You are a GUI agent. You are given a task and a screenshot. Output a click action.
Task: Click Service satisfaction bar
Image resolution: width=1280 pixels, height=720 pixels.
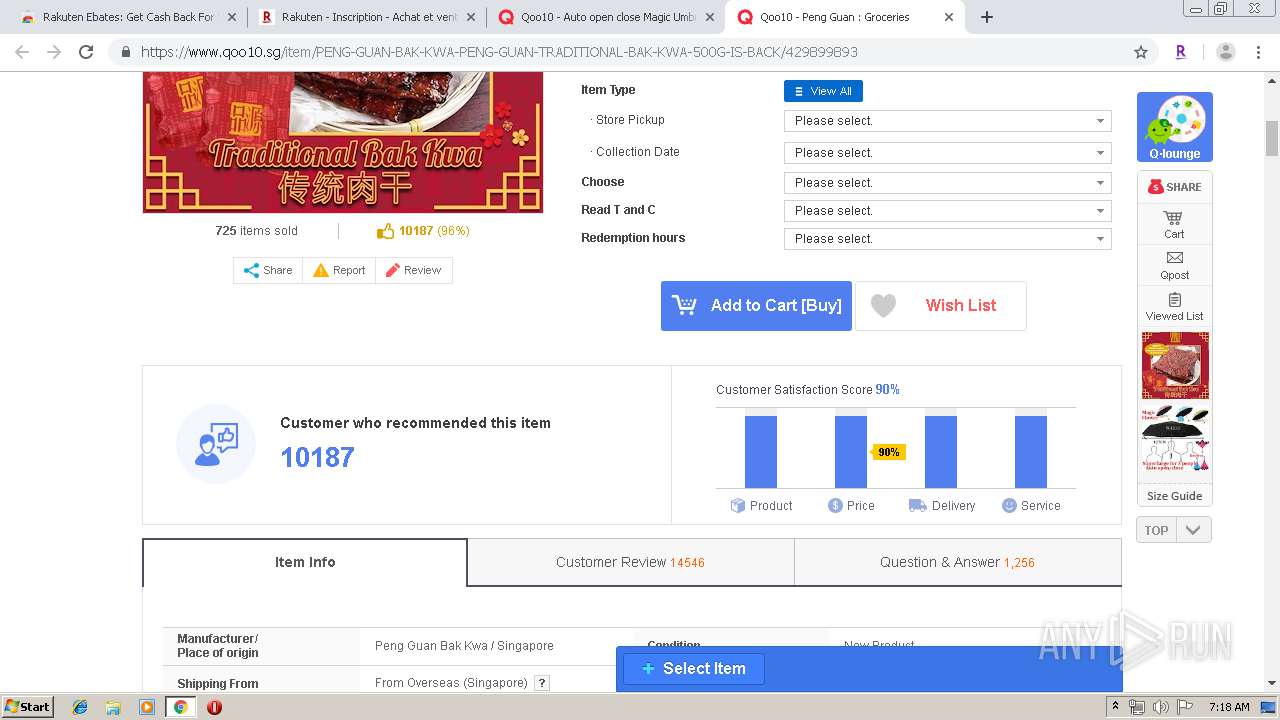1031,451
